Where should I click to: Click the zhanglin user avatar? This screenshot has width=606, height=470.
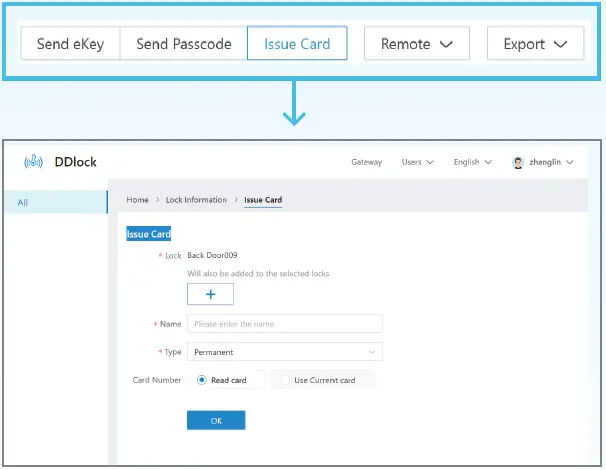(517, 162)
